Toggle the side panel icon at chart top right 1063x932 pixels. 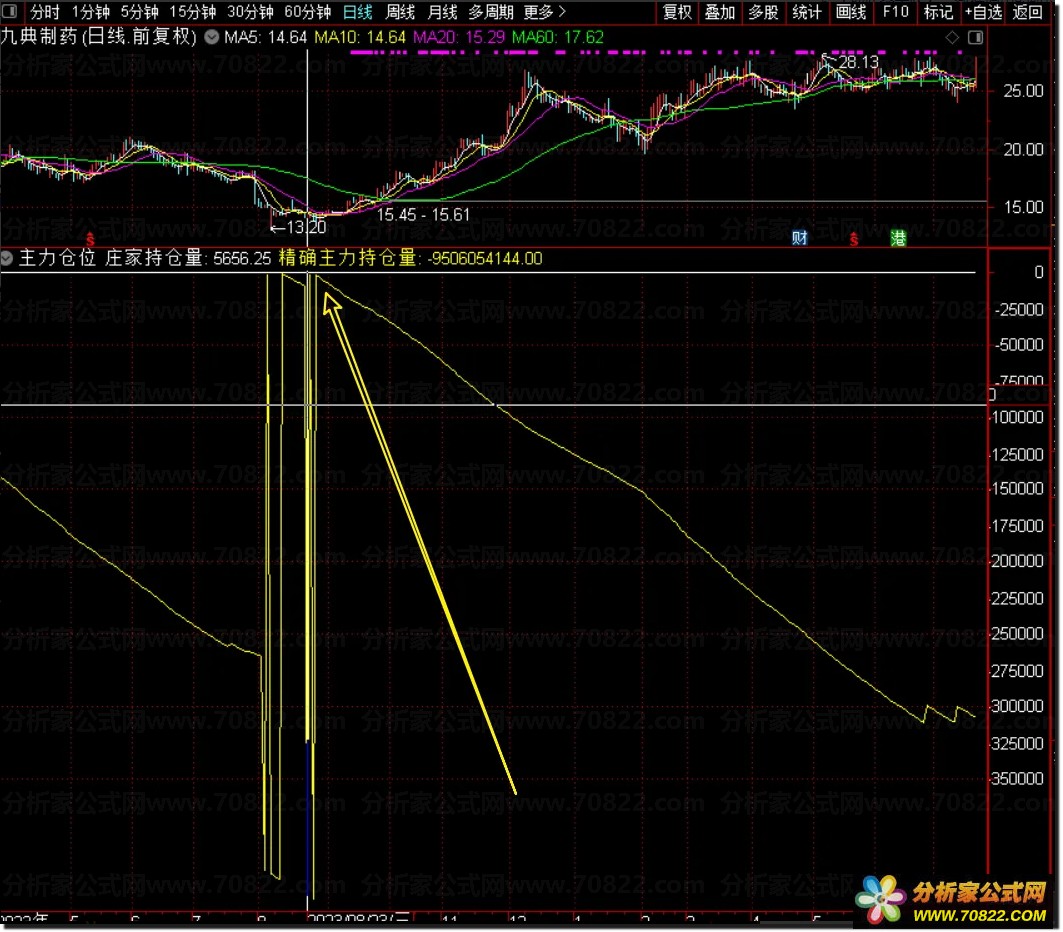(x=975, y=37)
